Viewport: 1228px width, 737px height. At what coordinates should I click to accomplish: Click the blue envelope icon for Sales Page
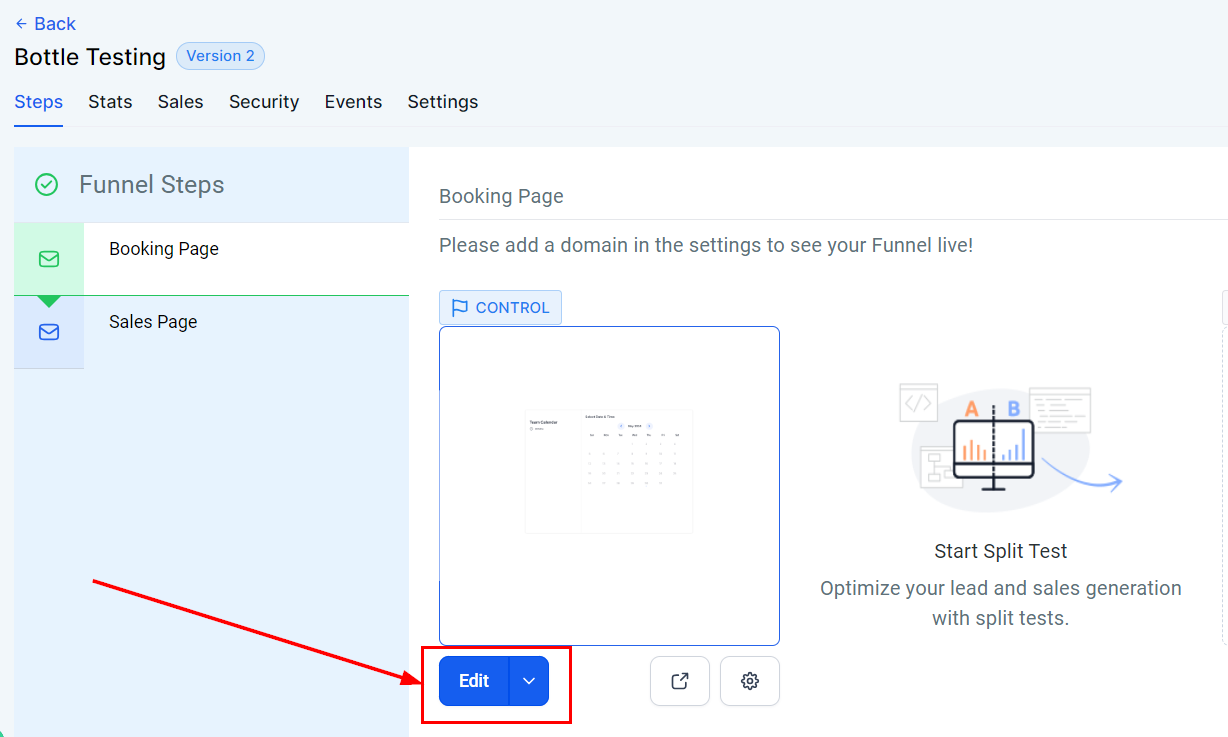pyautogui.click(x=49, y=332)
